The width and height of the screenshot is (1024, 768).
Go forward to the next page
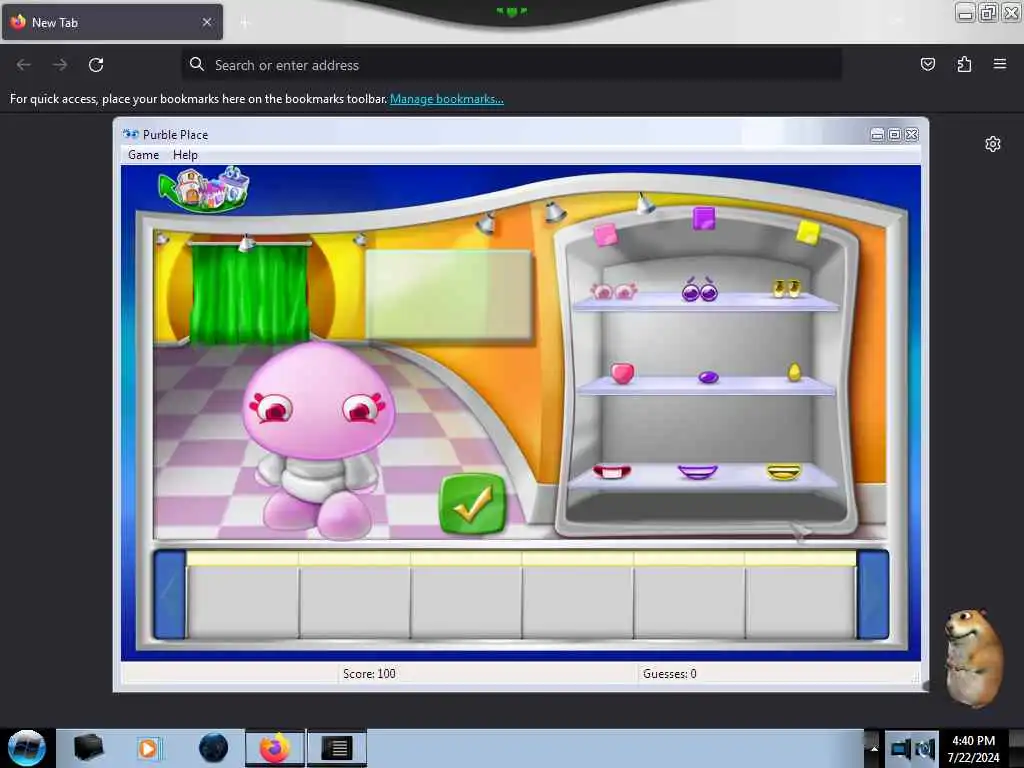click(60, 65)
